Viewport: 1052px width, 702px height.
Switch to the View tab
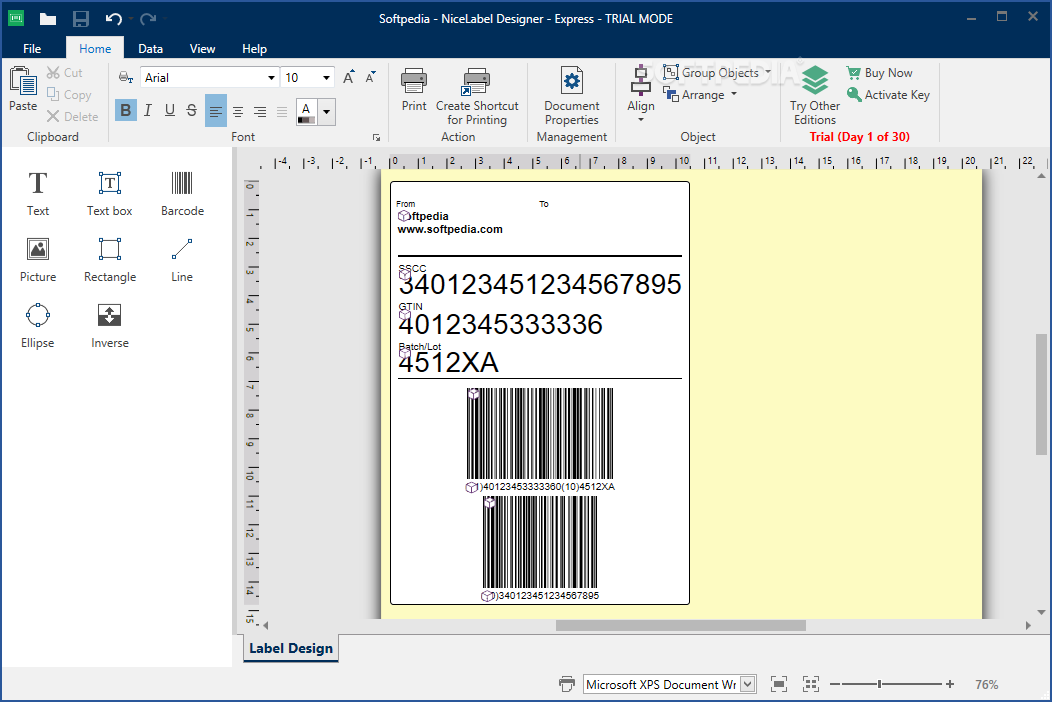coord(202,48)
